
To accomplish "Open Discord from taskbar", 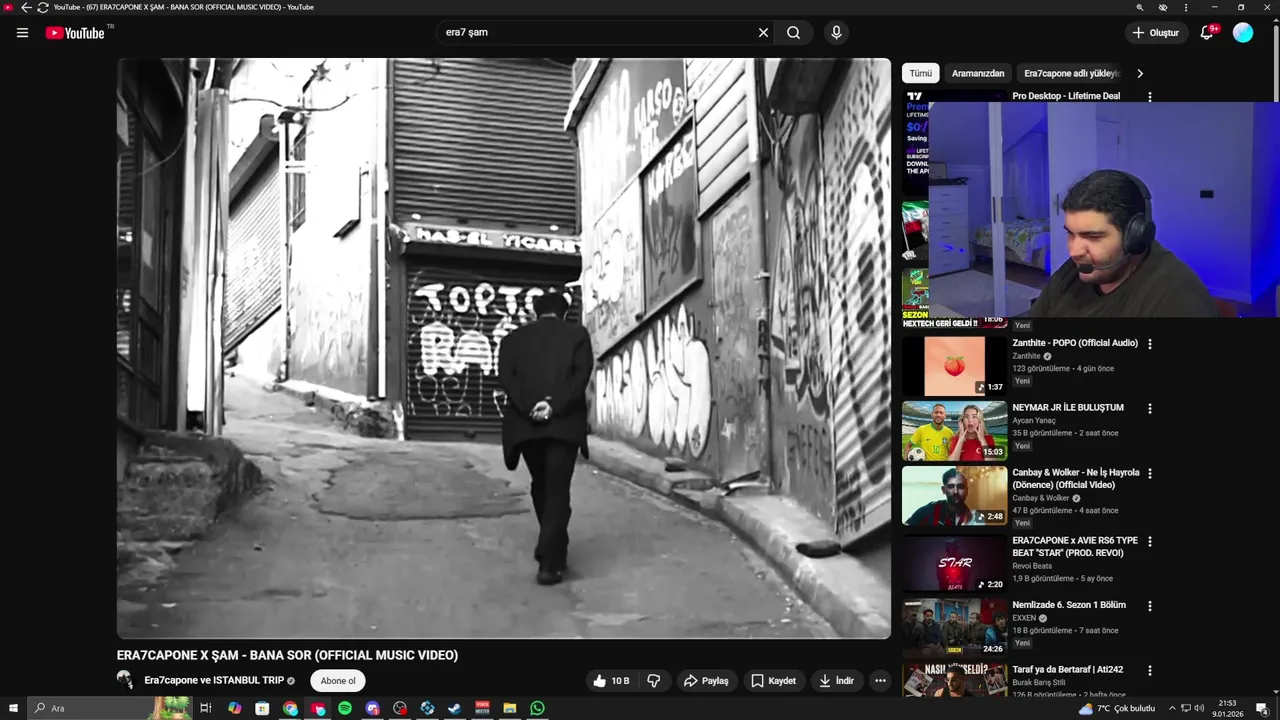I will 373,708.
